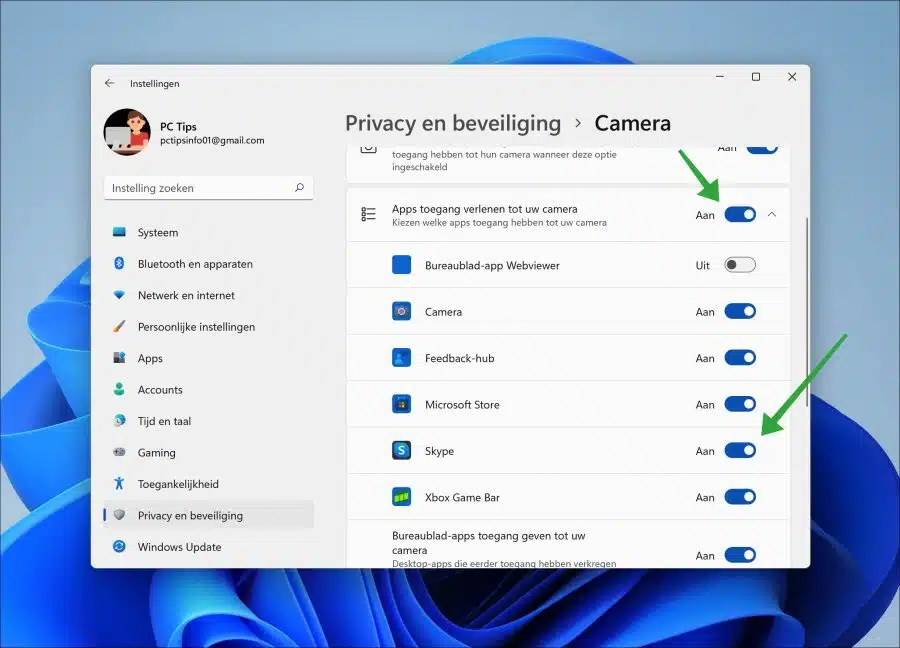Image resolution: width=900 pixels, height=648 pixels.
Task: Enable camera for Bureaublad-app Webviewer
Action: point(740,265)
